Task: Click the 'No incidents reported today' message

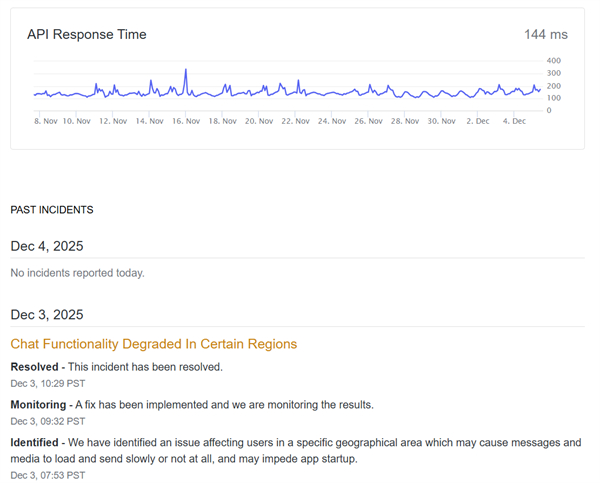Action: (x=77, y=273)
